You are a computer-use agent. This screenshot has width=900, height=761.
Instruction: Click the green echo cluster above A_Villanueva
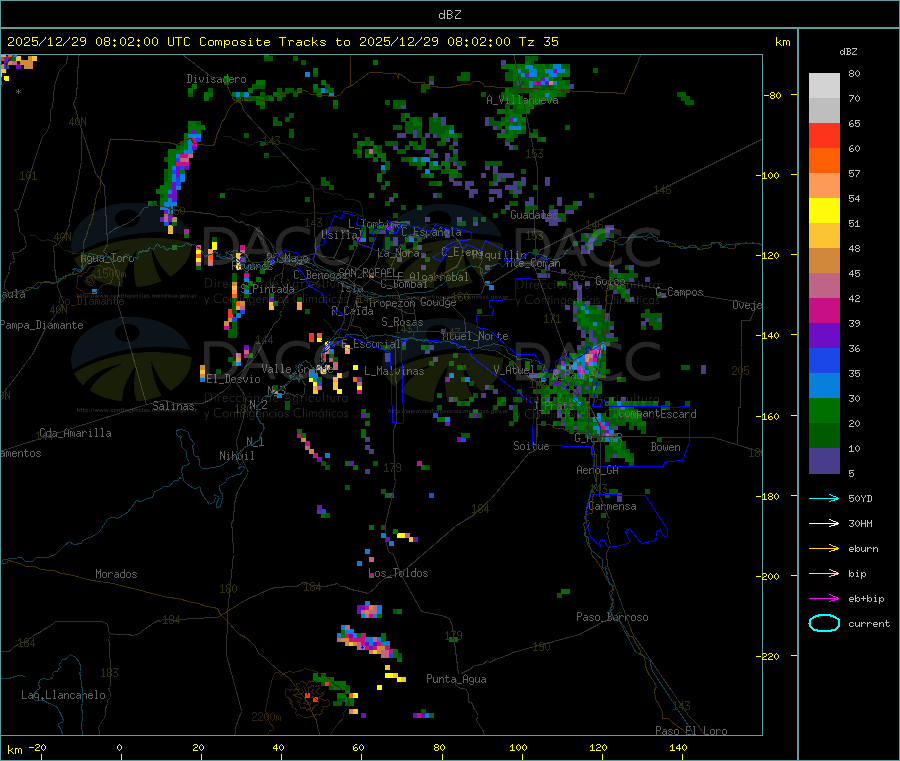(536, 75)
